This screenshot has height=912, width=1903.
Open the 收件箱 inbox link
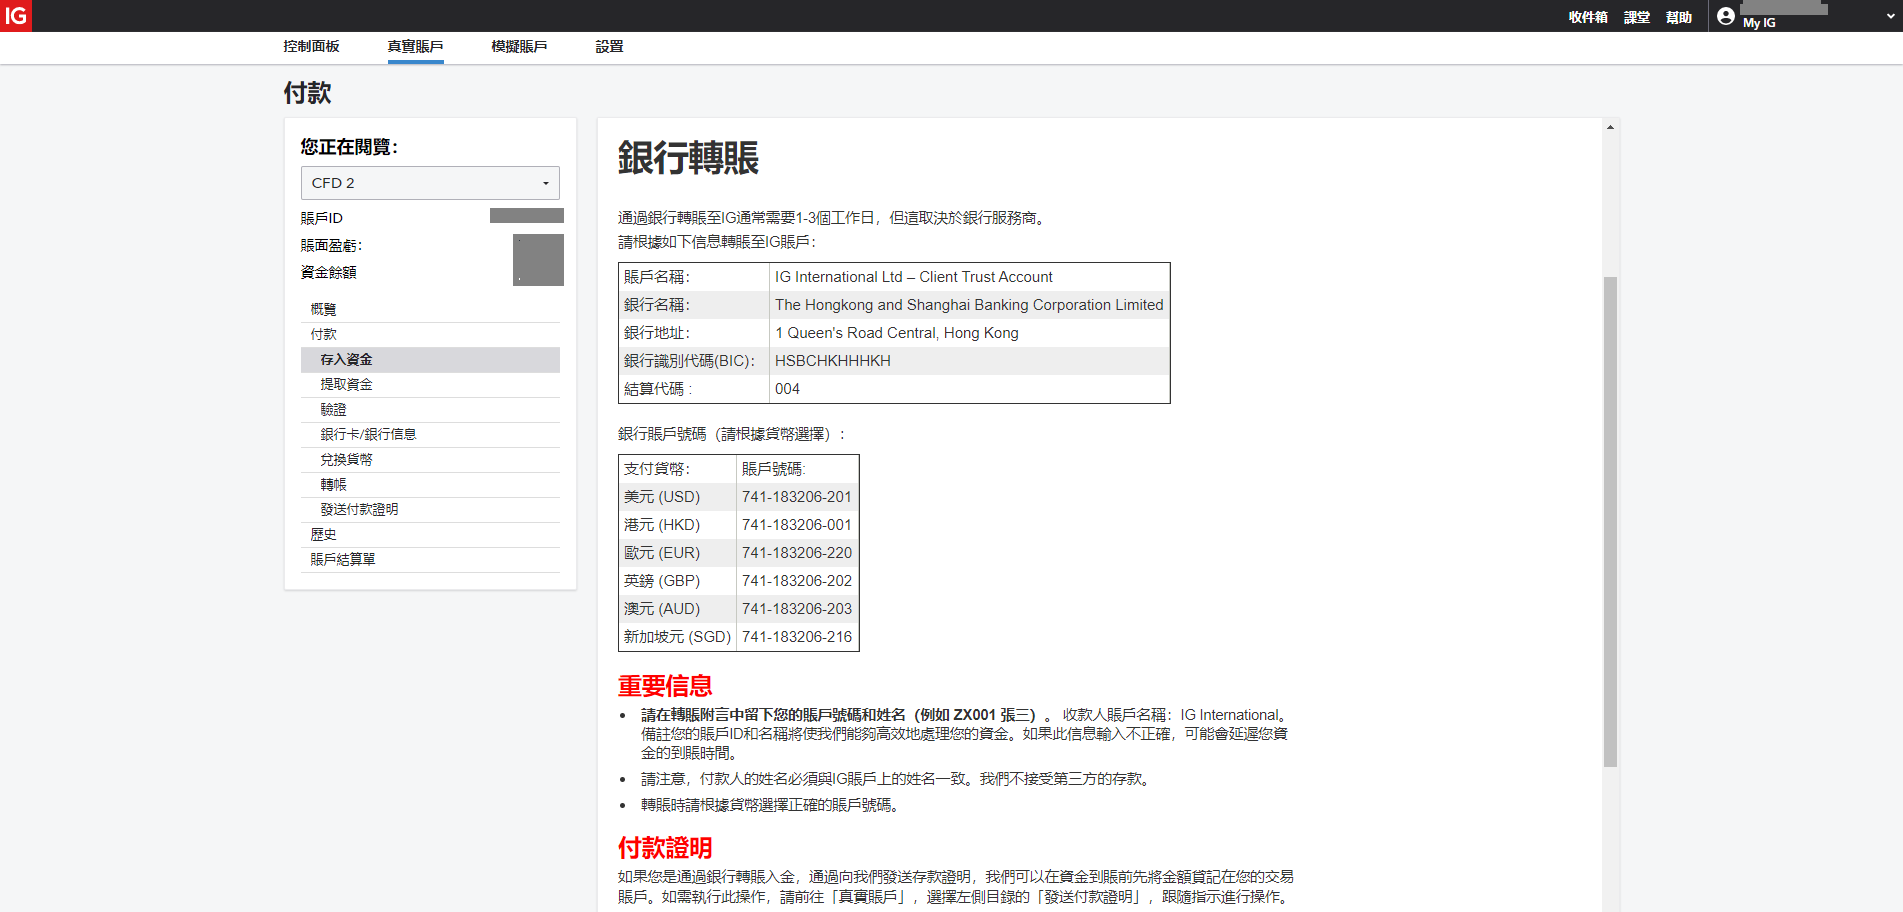1588,17
